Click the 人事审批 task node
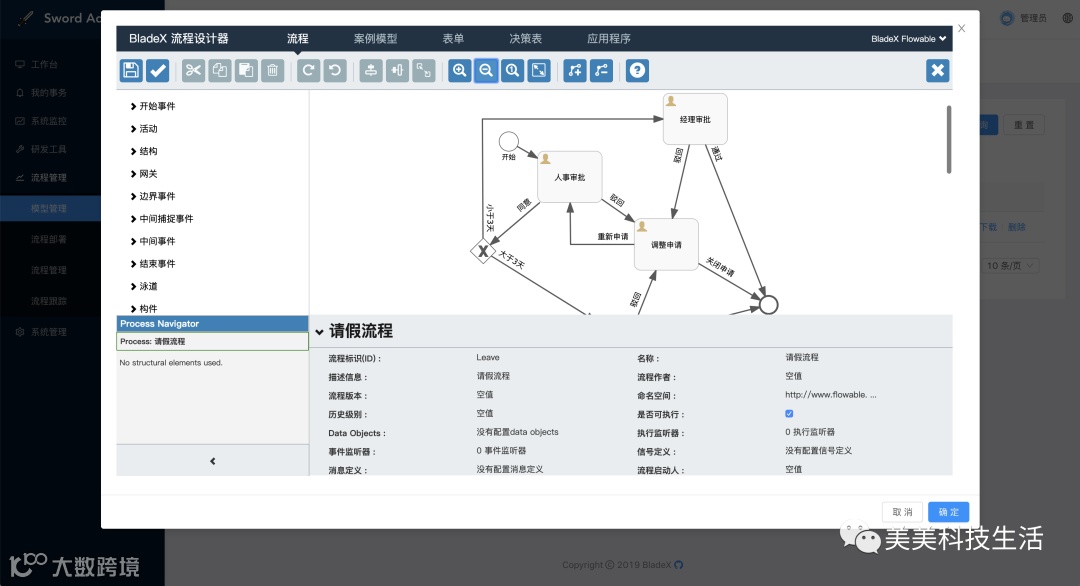Screen dimensions: 1080x586 pos(570,177)
